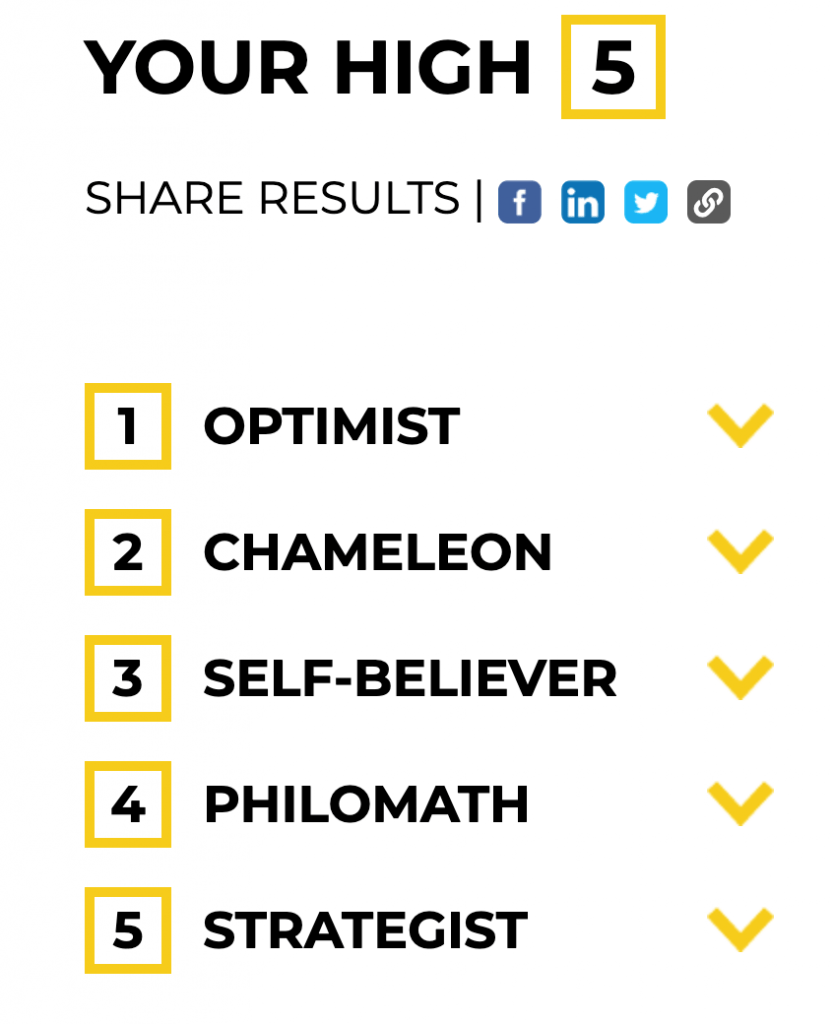Click the yellow number 2 box
833x1024 pixels.
[x=128, y=552]
